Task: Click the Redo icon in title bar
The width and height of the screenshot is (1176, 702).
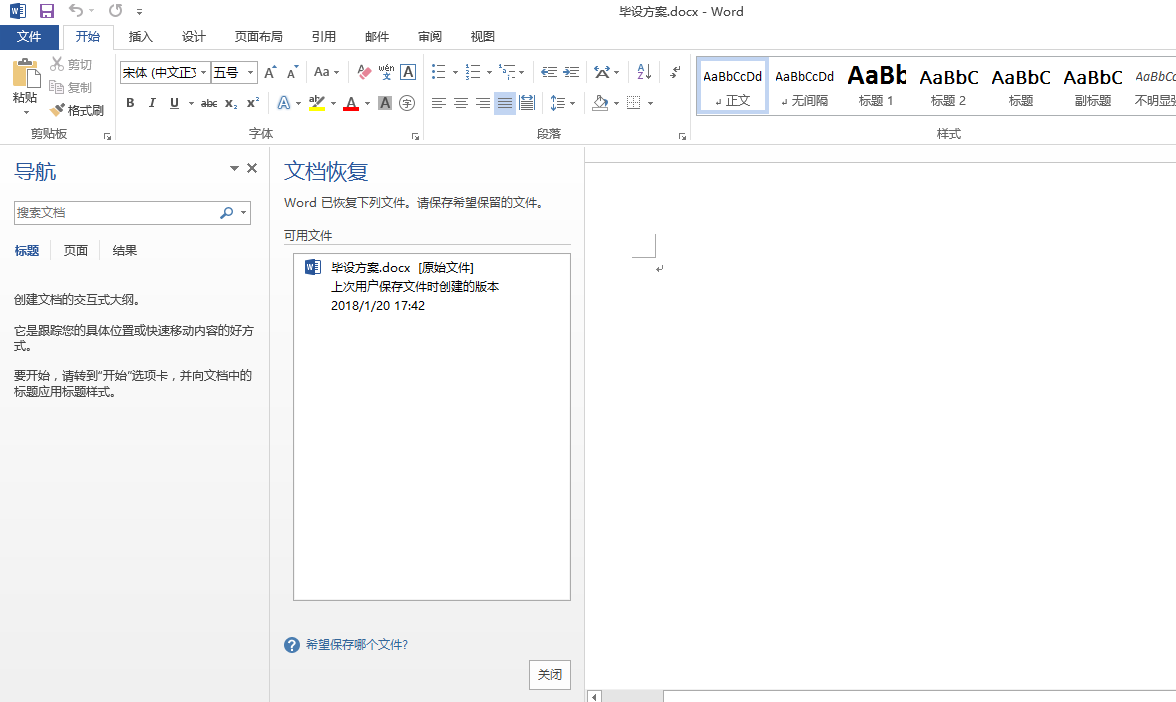Action: [116, 10]
